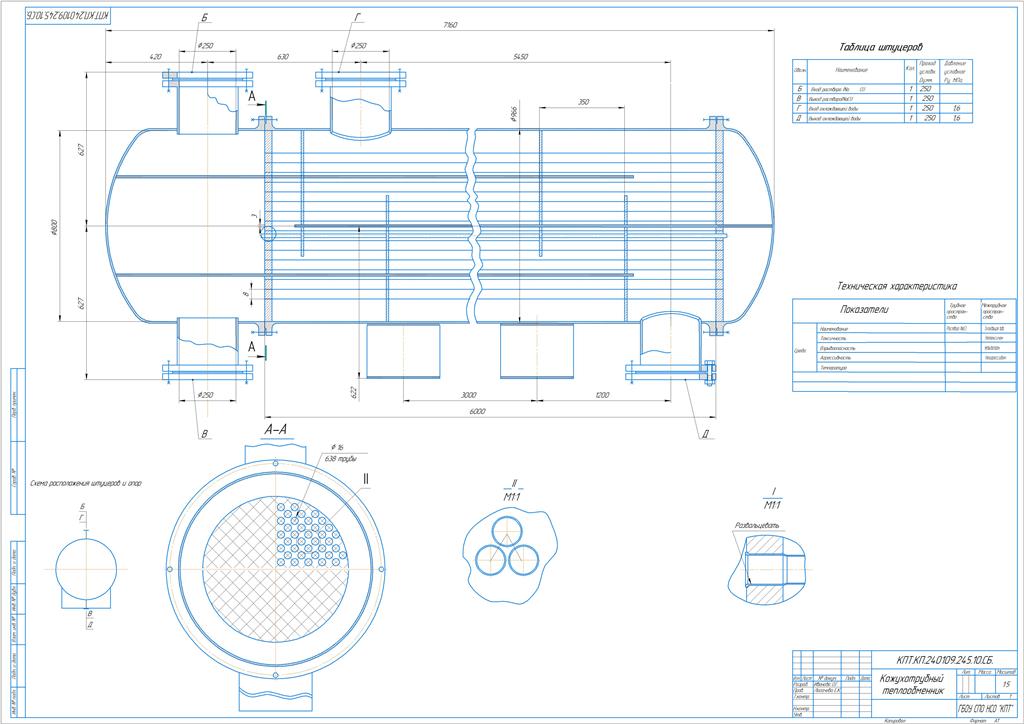Click the 630 dimension between nozzles
Viewport: 1024px width, 724px height.
point(282,57)
